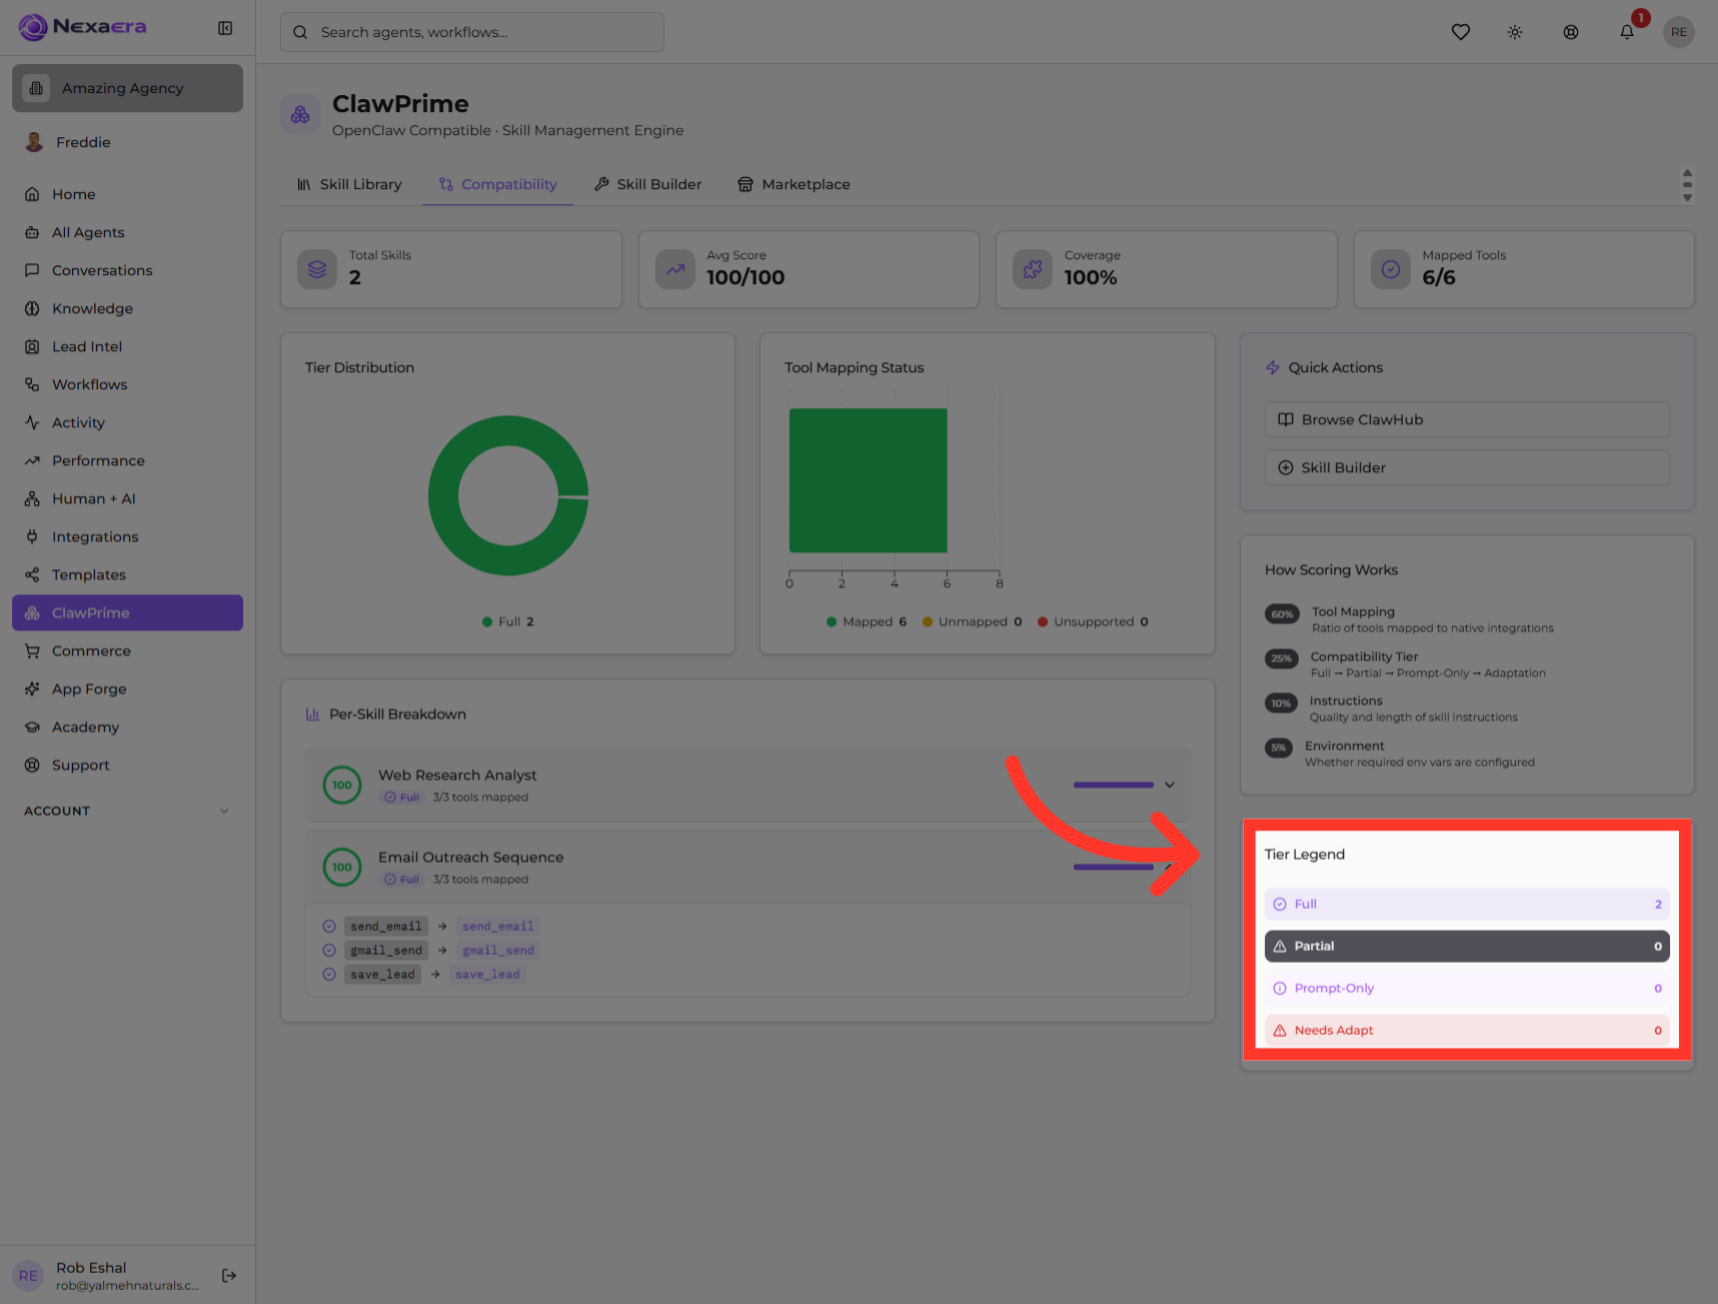Screen dimensions: 1718x1304
Task: Focus the search agents field
Action: 471,32
